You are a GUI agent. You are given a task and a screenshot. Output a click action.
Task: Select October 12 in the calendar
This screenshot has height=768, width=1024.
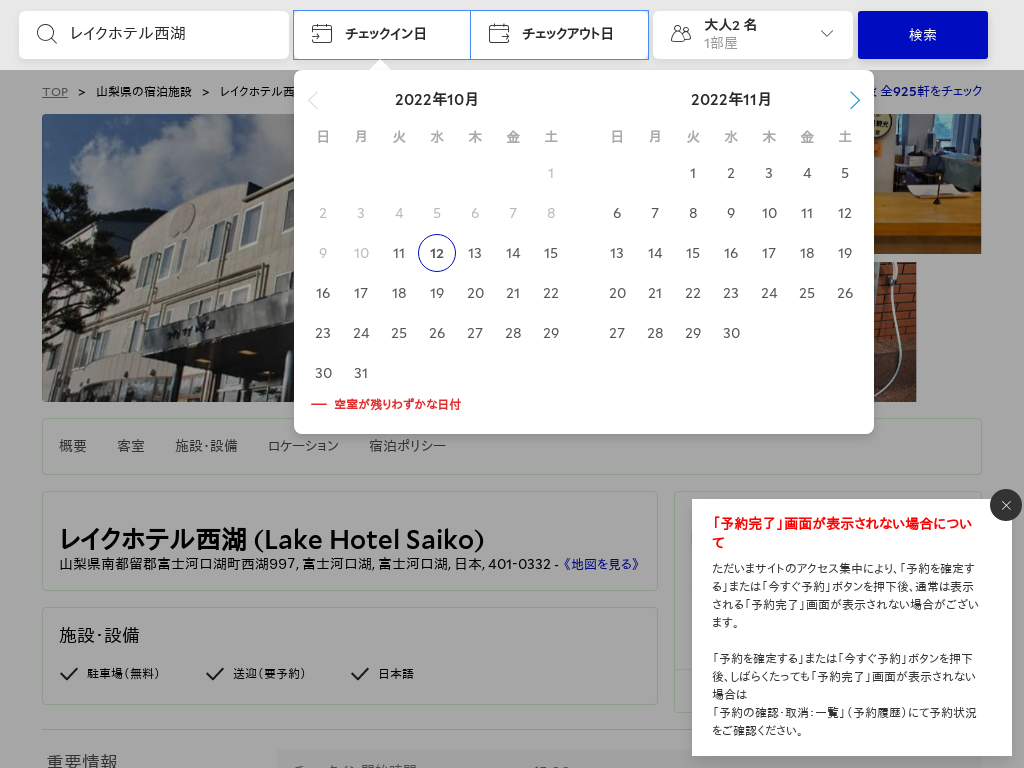click(437, 253)
